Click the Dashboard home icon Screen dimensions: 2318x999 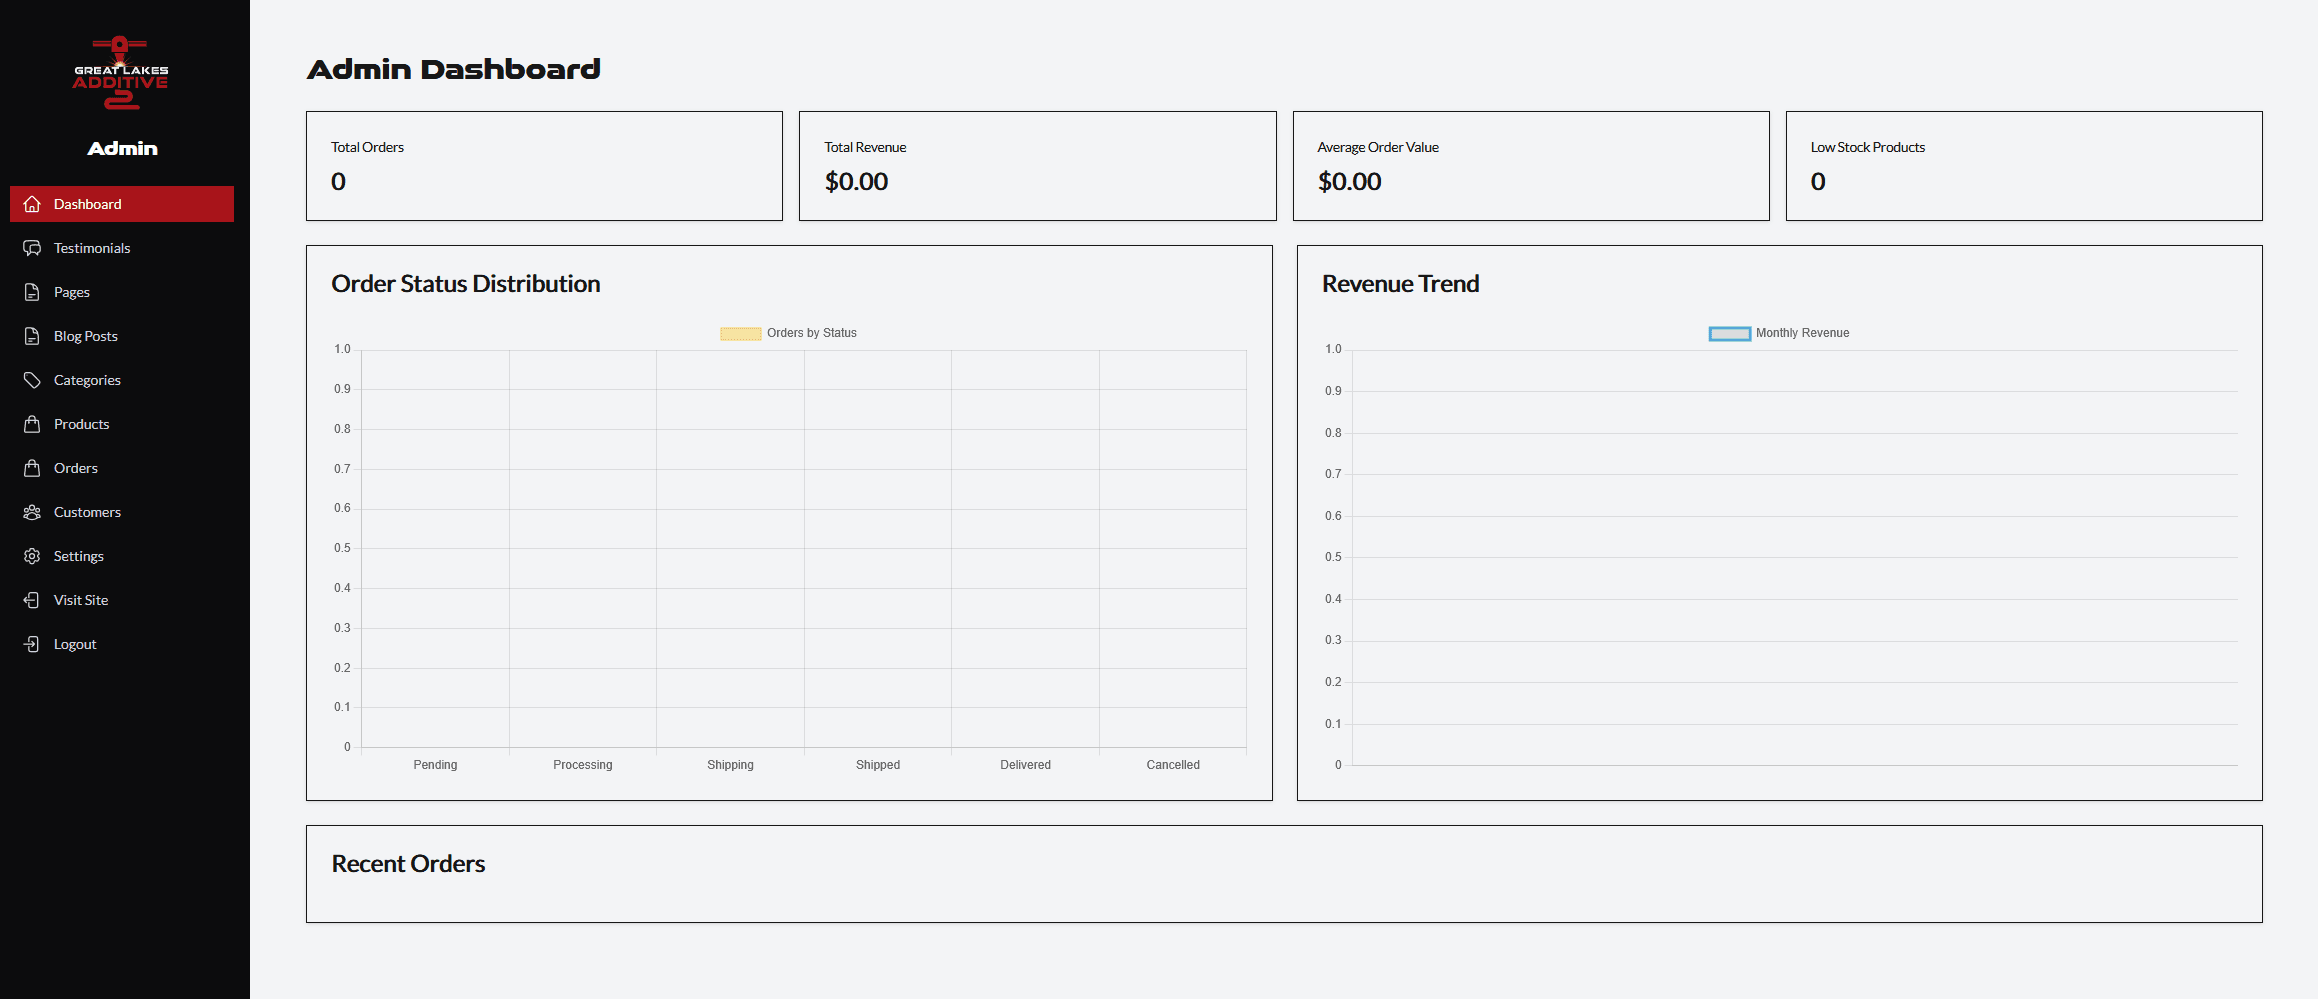32,204
